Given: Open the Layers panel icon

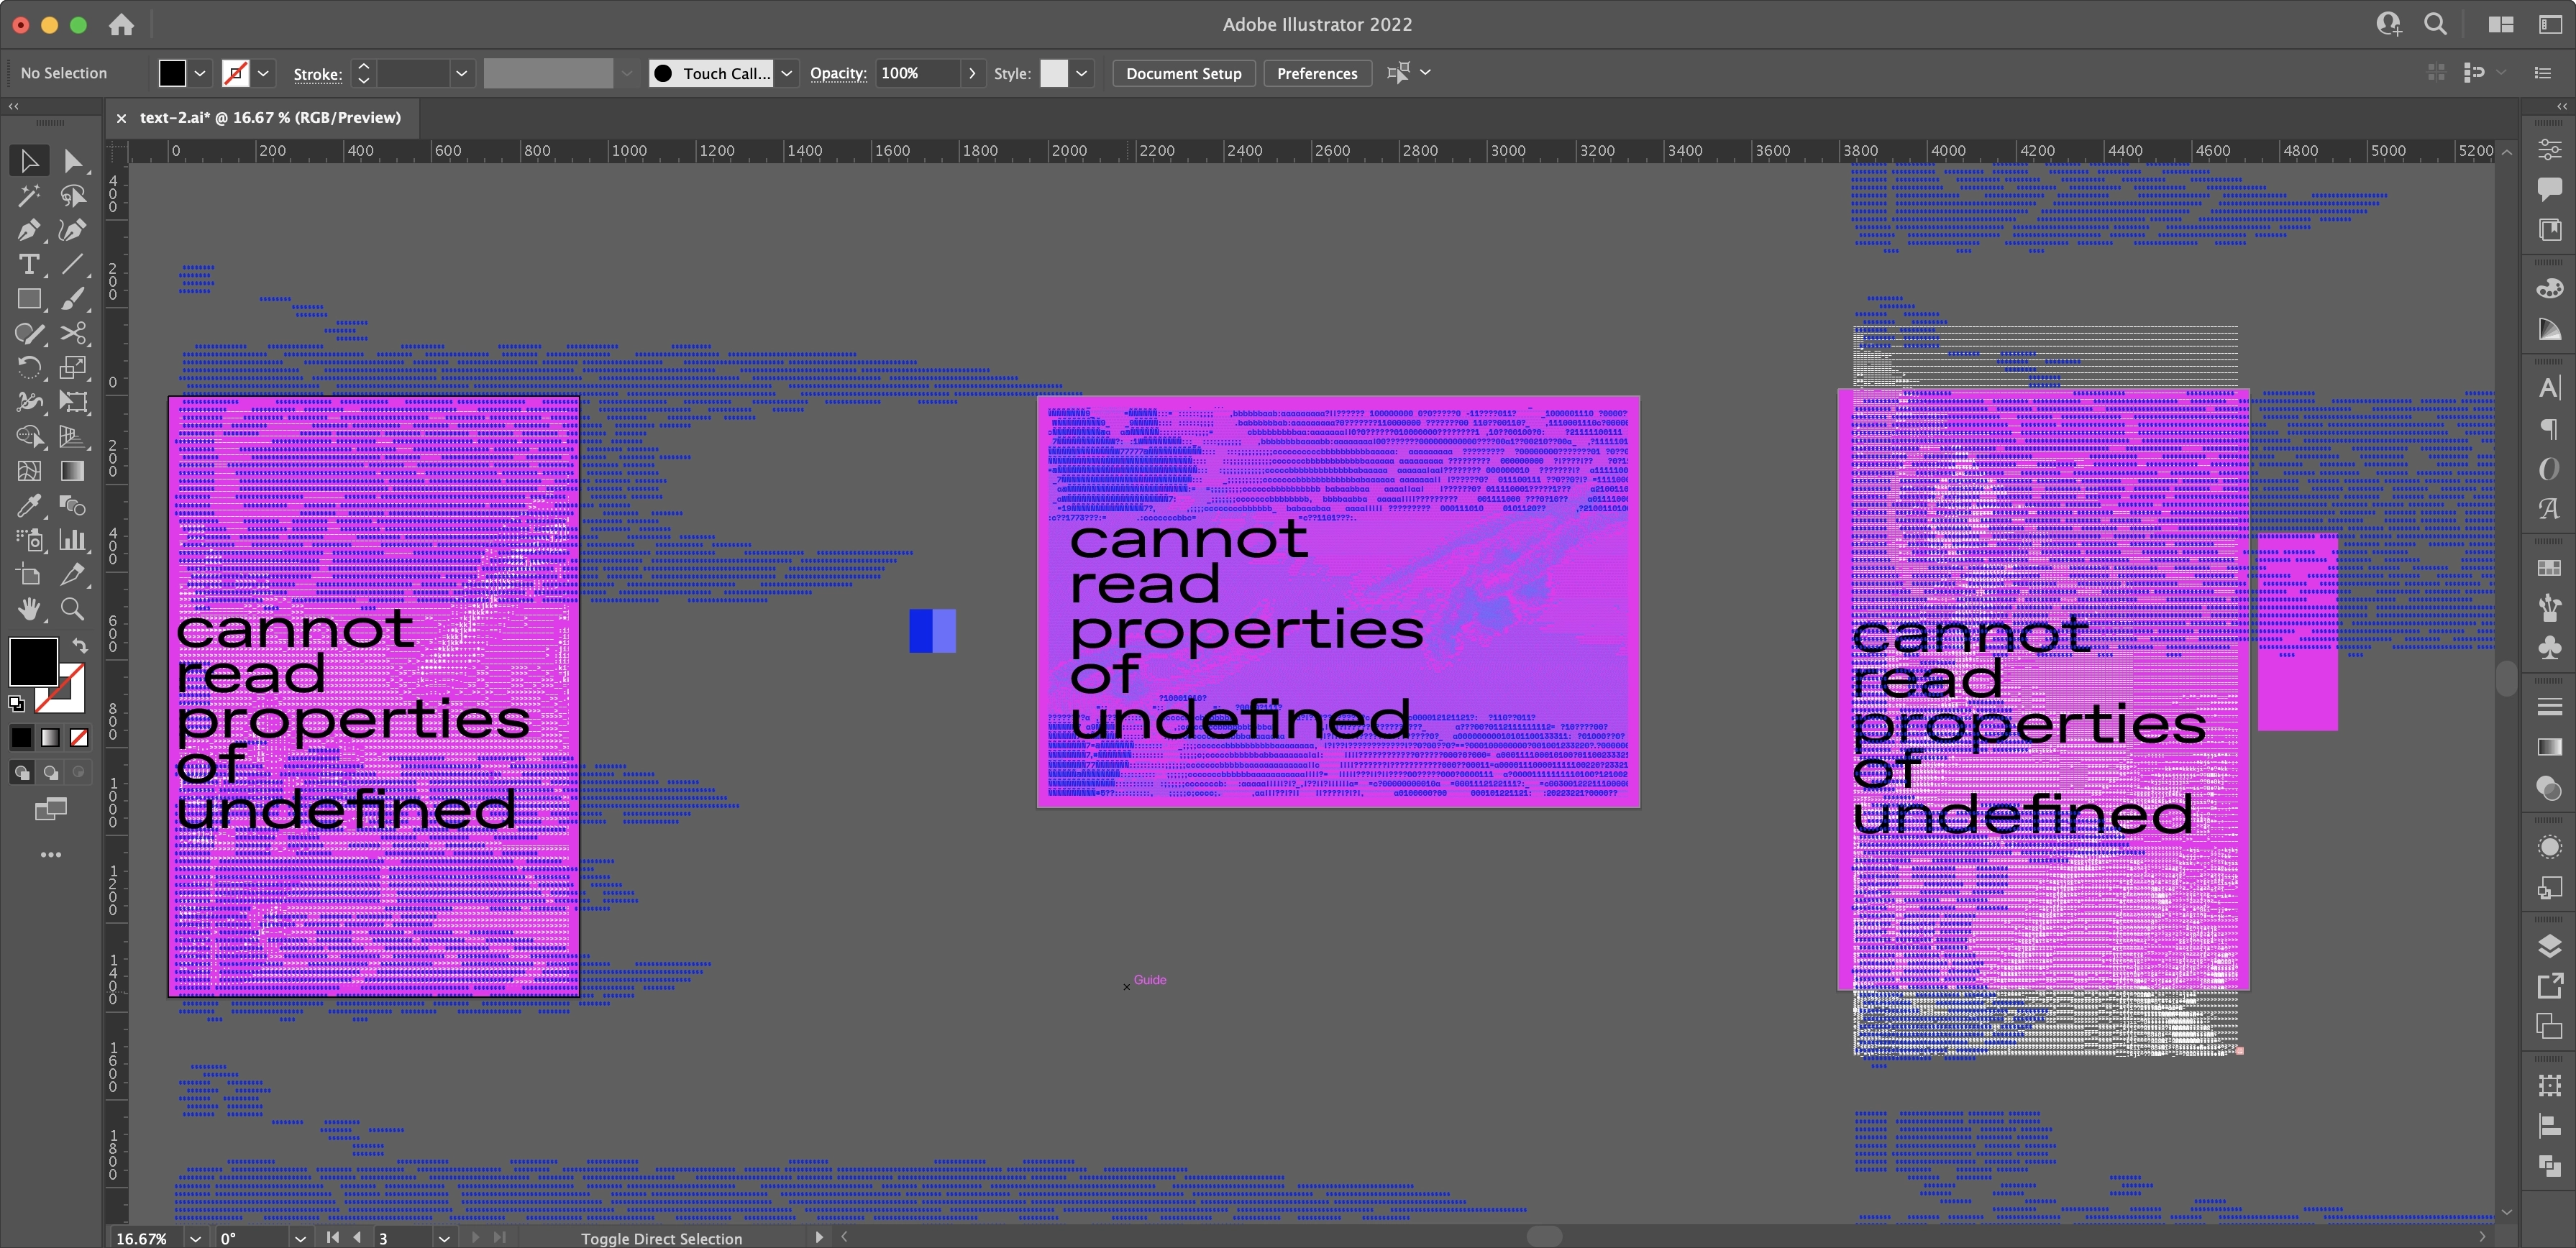Looking at the screenshot, I should (2549, 946).
